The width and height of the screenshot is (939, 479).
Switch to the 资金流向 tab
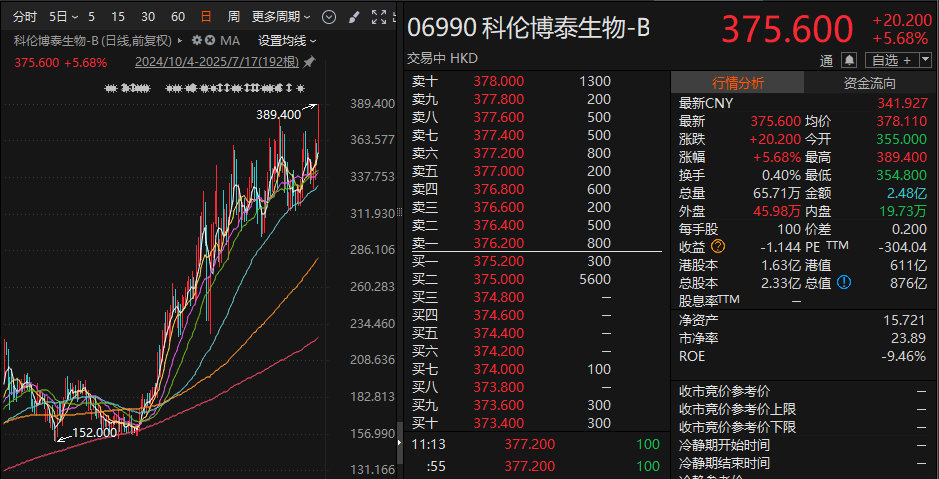tap(870, 83)
